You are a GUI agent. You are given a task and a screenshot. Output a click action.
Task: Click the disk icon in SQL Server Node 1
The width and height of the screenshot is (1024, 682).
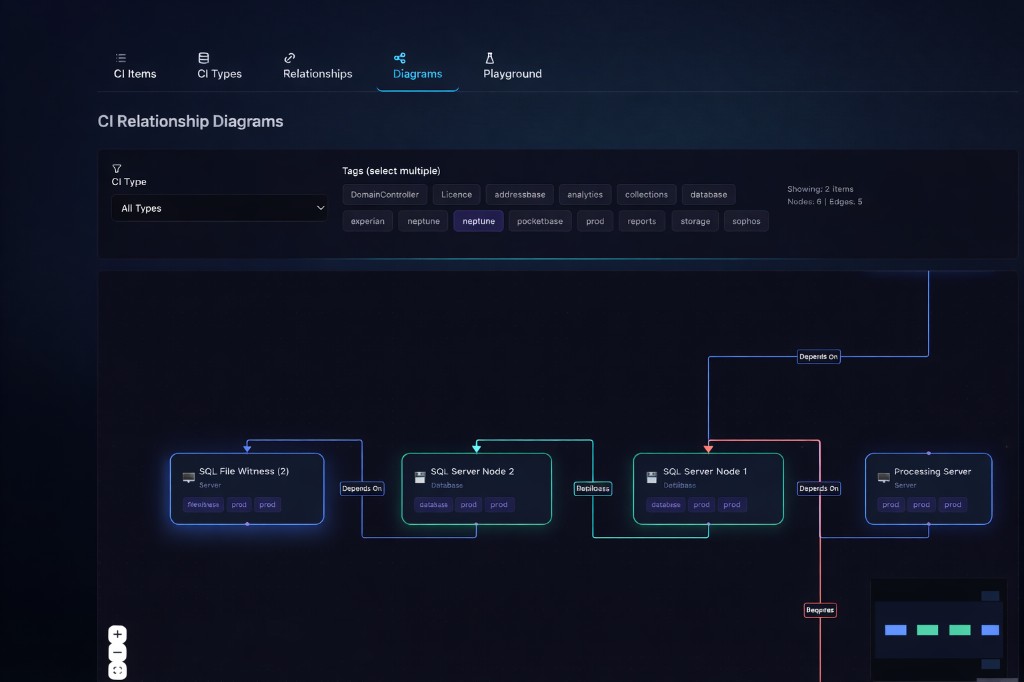click(652, 478)
